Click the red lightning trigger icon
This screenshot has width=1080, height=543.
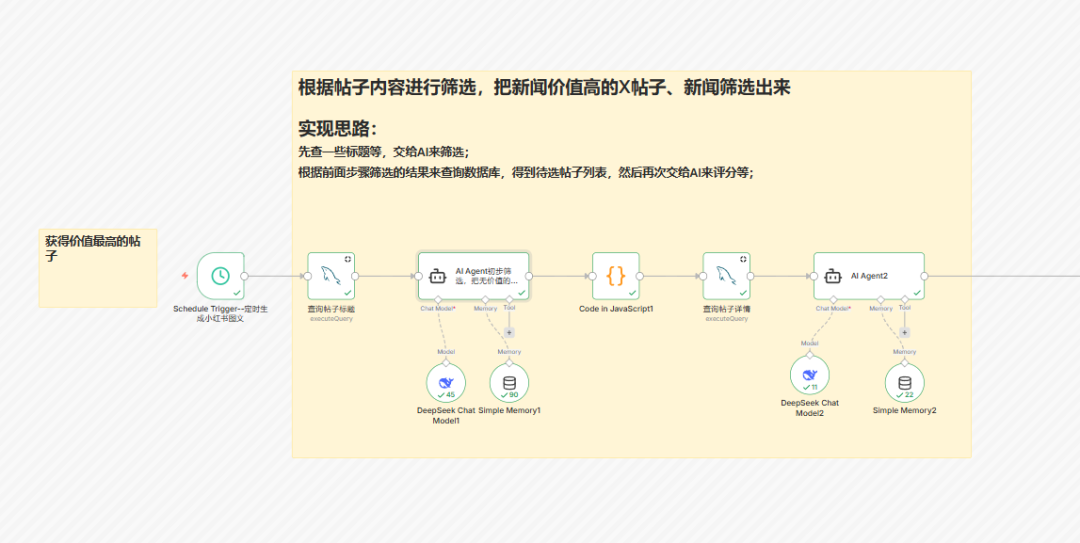(185, 276)
